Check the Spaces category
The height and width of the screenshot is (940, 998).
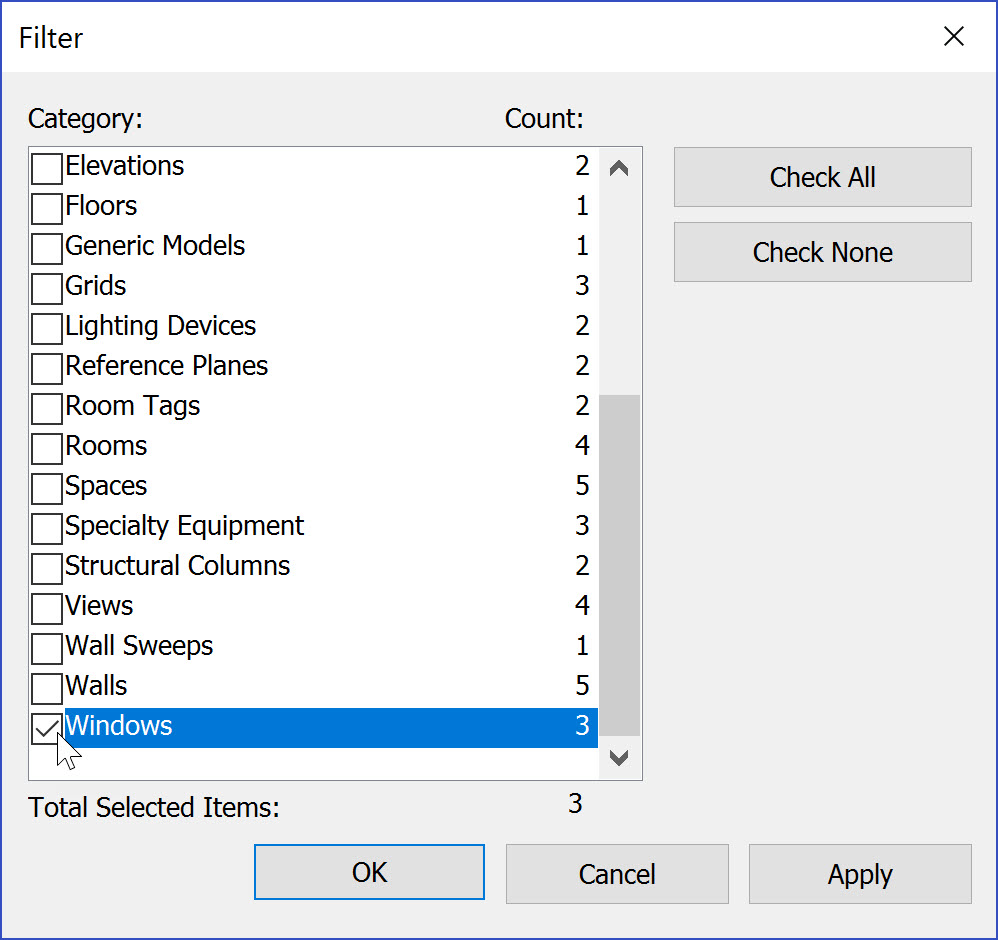point(45,488)
